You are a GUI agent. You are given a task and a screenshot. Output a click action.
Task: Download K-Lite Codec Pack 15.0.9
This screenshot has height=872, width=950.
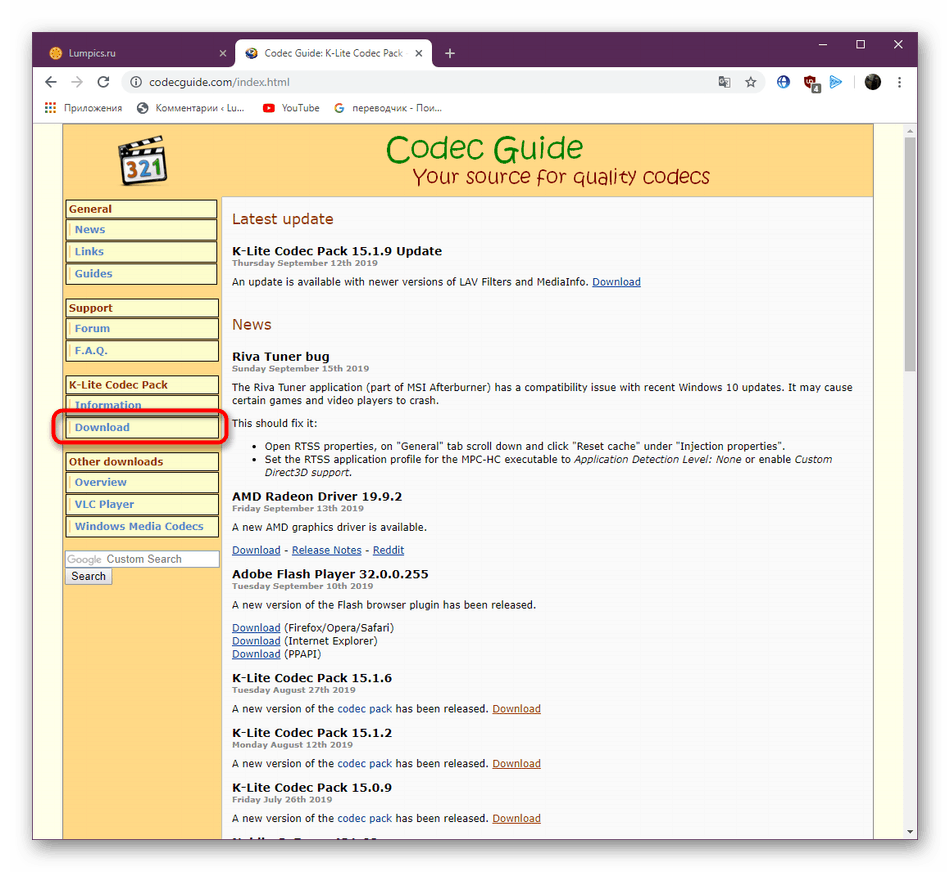(x=516, y=819)
